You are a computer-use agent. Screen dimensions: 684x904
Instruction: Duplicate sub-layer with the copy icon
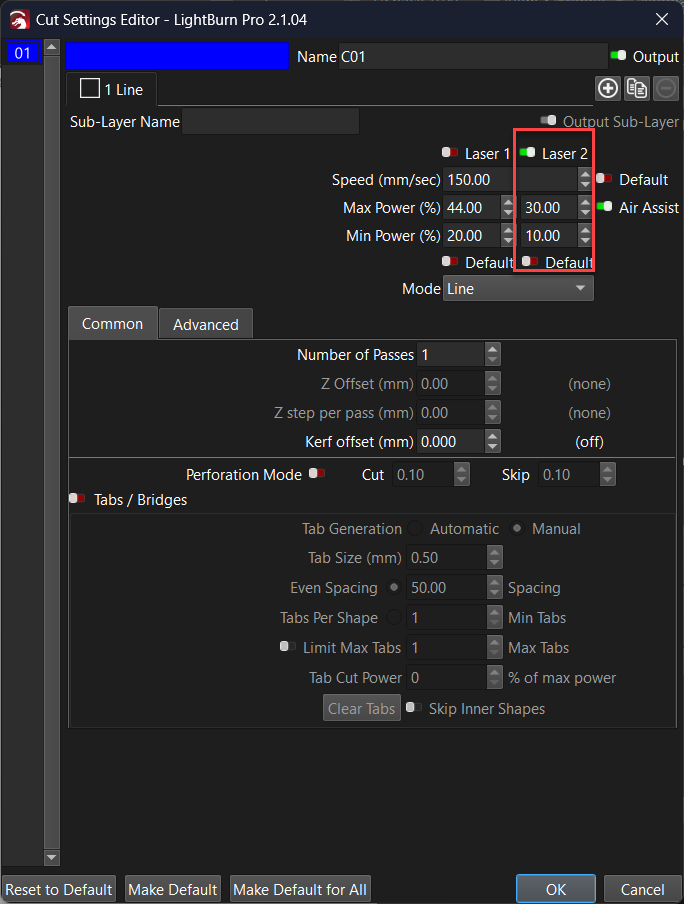(x=637, y=88)
